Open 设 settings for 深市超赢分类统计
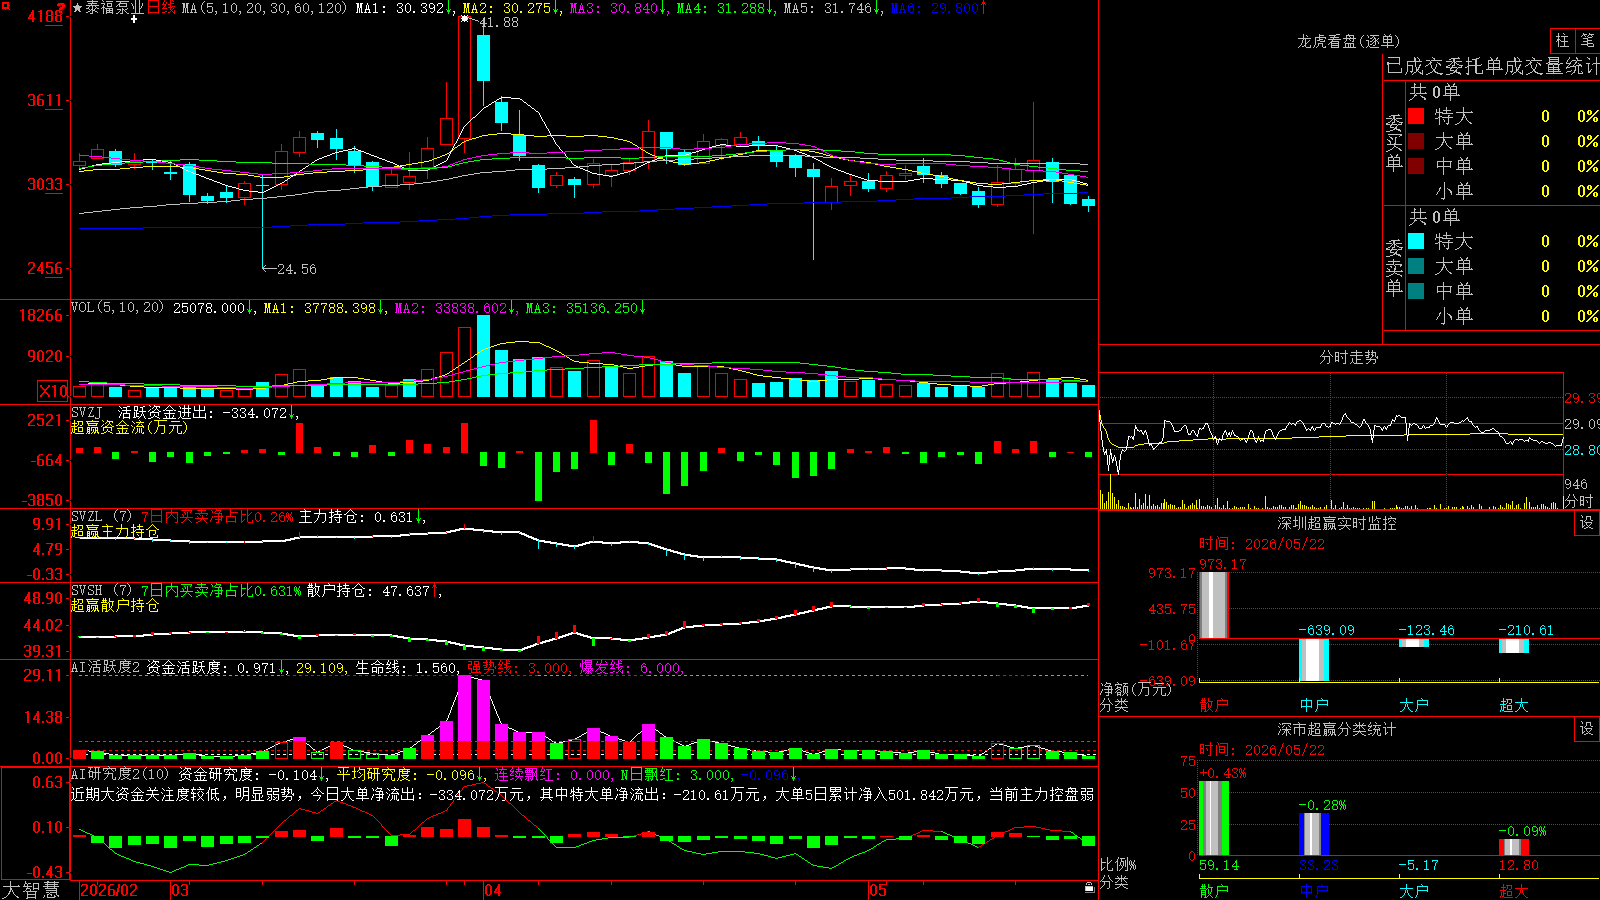The image size is (1600, 900). point(1587,729)
